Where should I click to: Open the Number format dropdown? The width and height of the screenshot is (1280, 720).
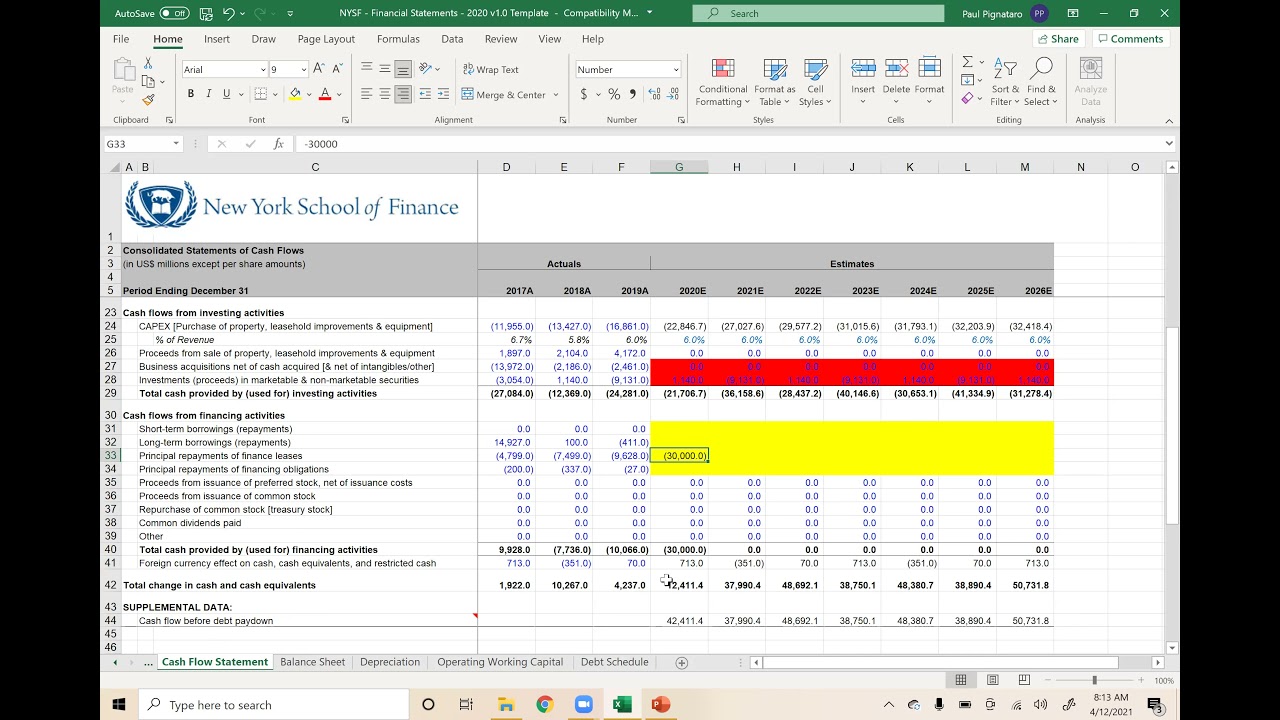click(x=676, y=70)
